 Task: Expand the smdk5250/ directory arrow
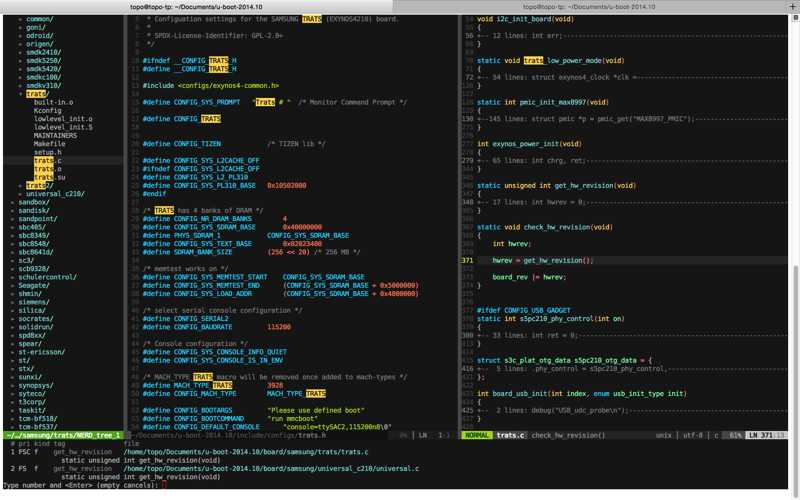(x=20, y=61)
